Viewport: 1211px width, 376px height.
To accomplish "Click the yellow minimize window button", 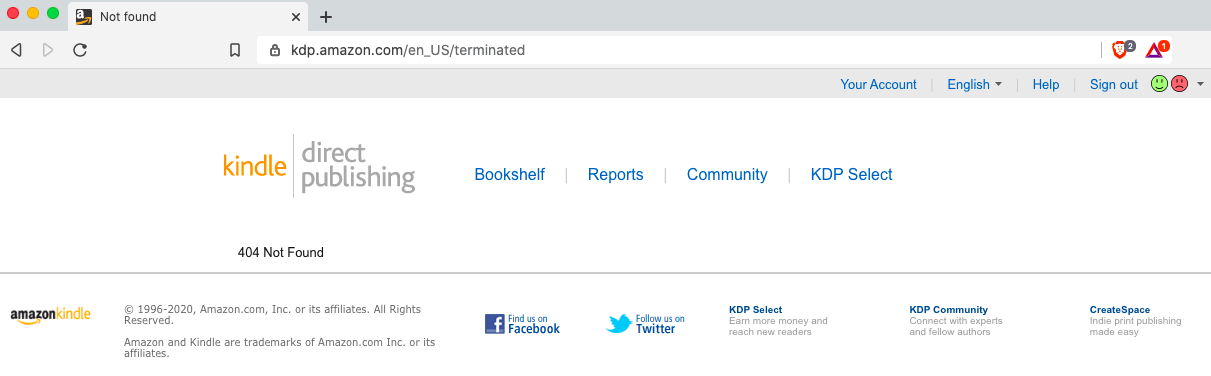I will [x=33, y=13].
